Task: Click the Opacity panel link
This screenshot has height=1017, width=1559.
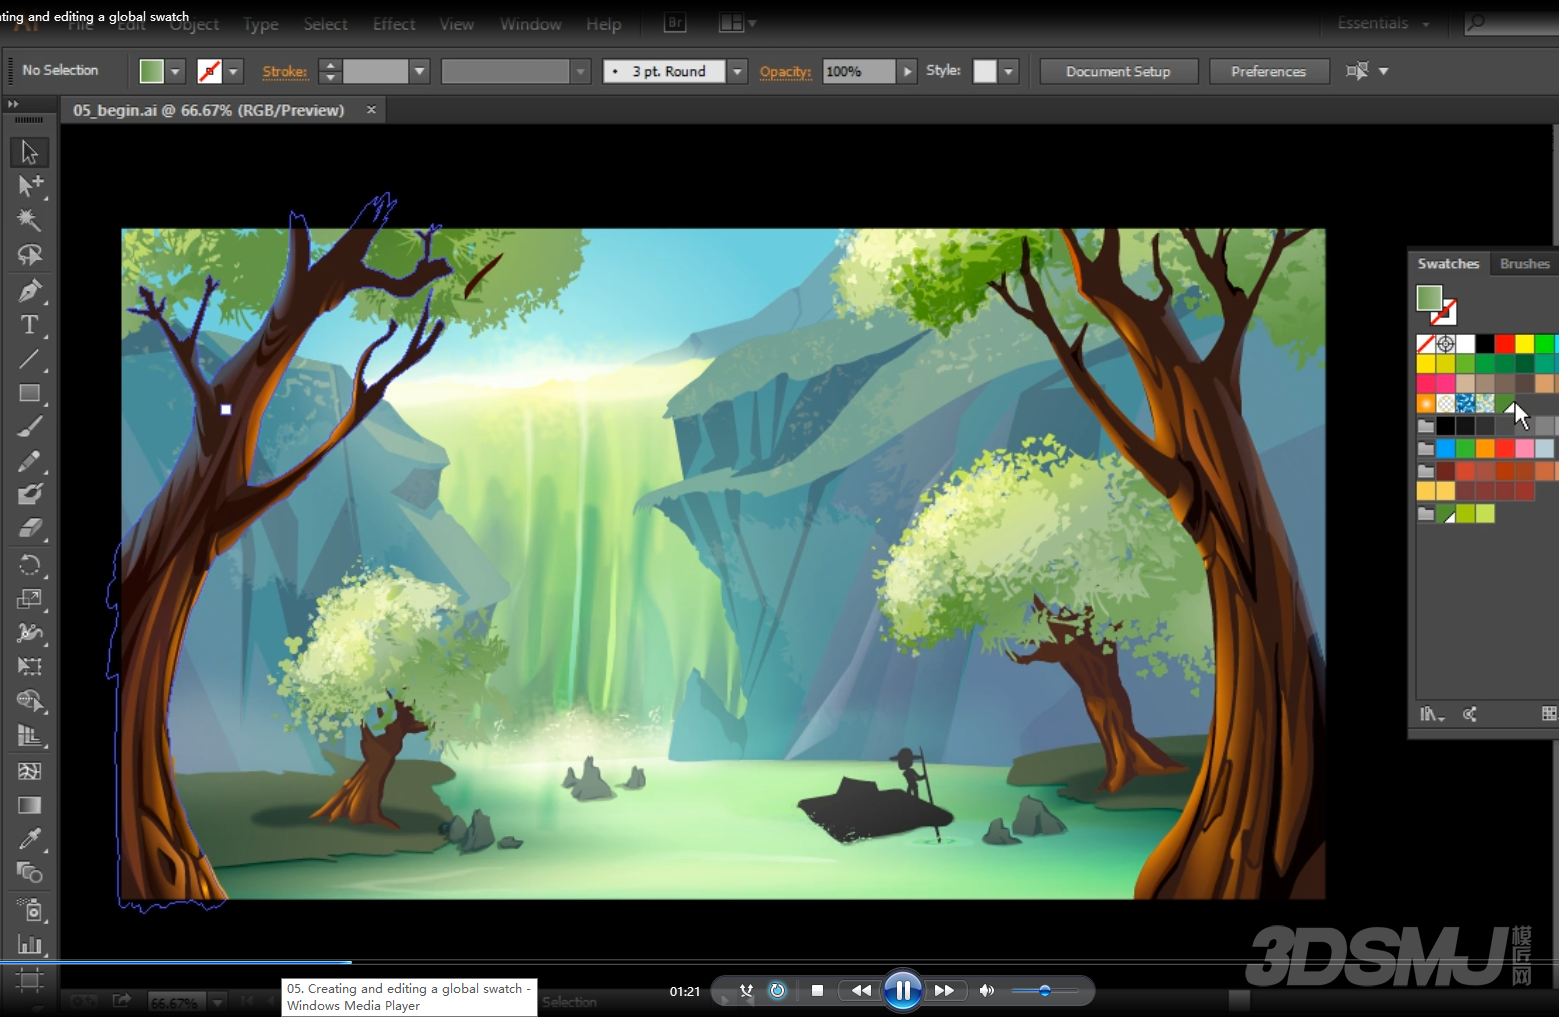Action: 785,71
